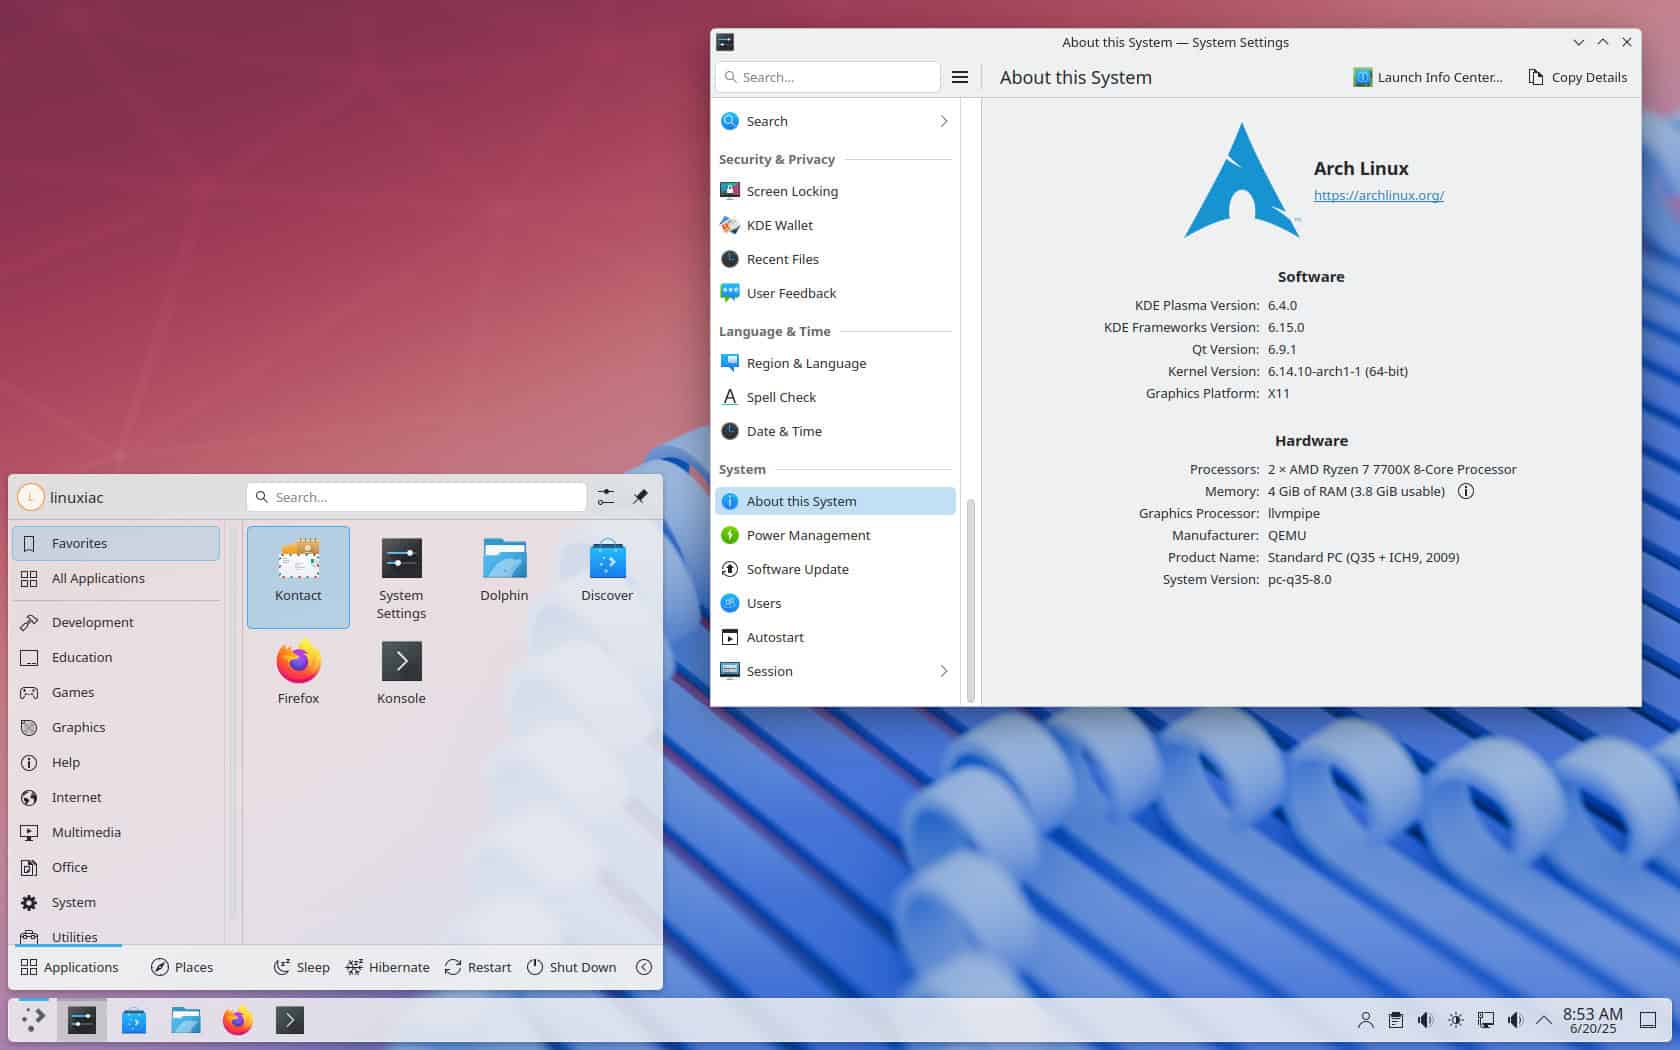
Task: Select Screen Locking in the sidebar
Action: click(x=791, y=191)
